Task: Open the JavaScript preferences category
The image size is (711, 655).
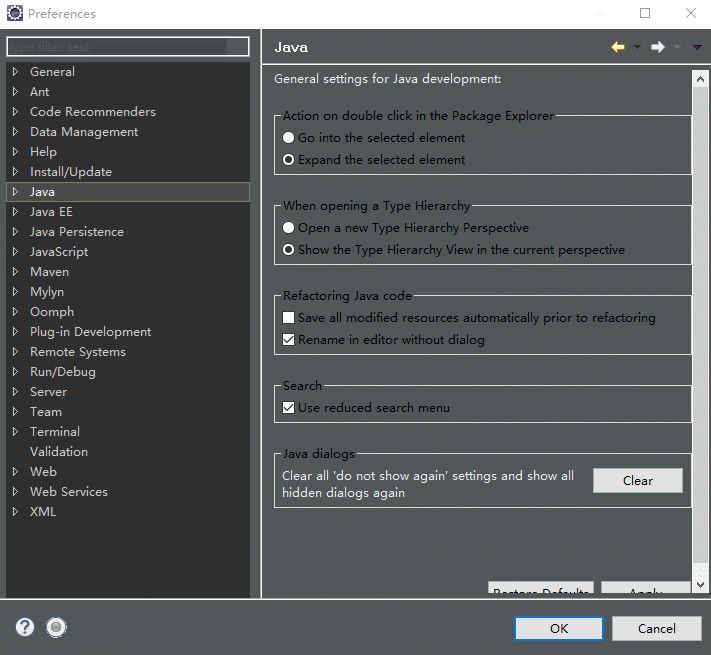Action: (x=59, y=252)
